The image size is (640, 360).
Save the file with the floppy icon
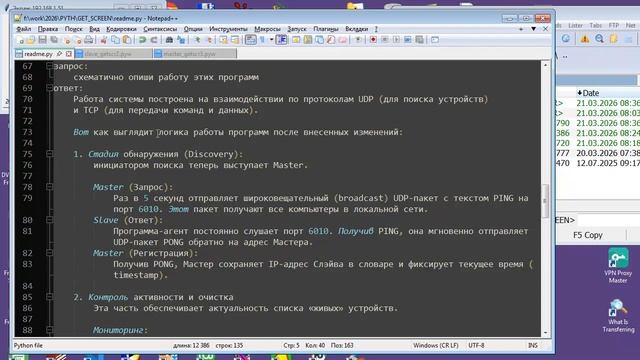pos(42,40)
